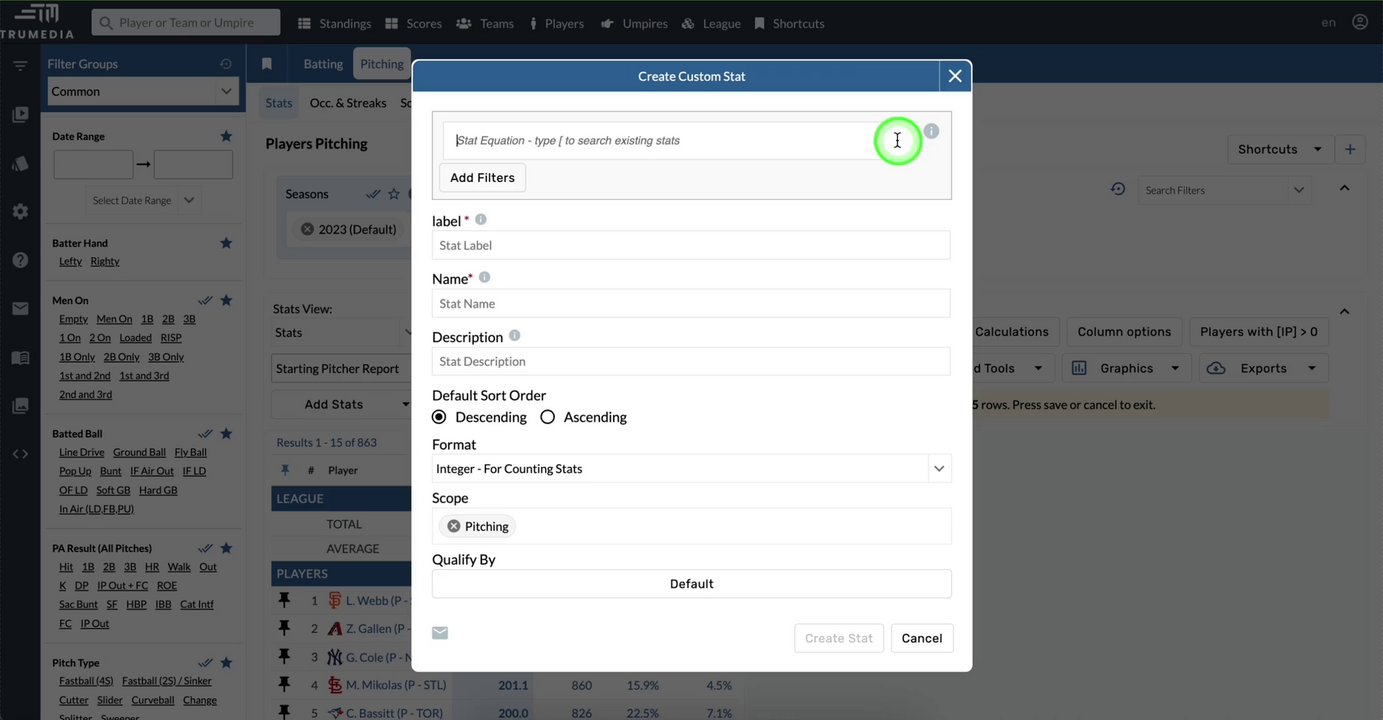The width and height of the screenshot is (1383, 720).
Task: Click the Player or Team search box
Action: click(186, 22)
